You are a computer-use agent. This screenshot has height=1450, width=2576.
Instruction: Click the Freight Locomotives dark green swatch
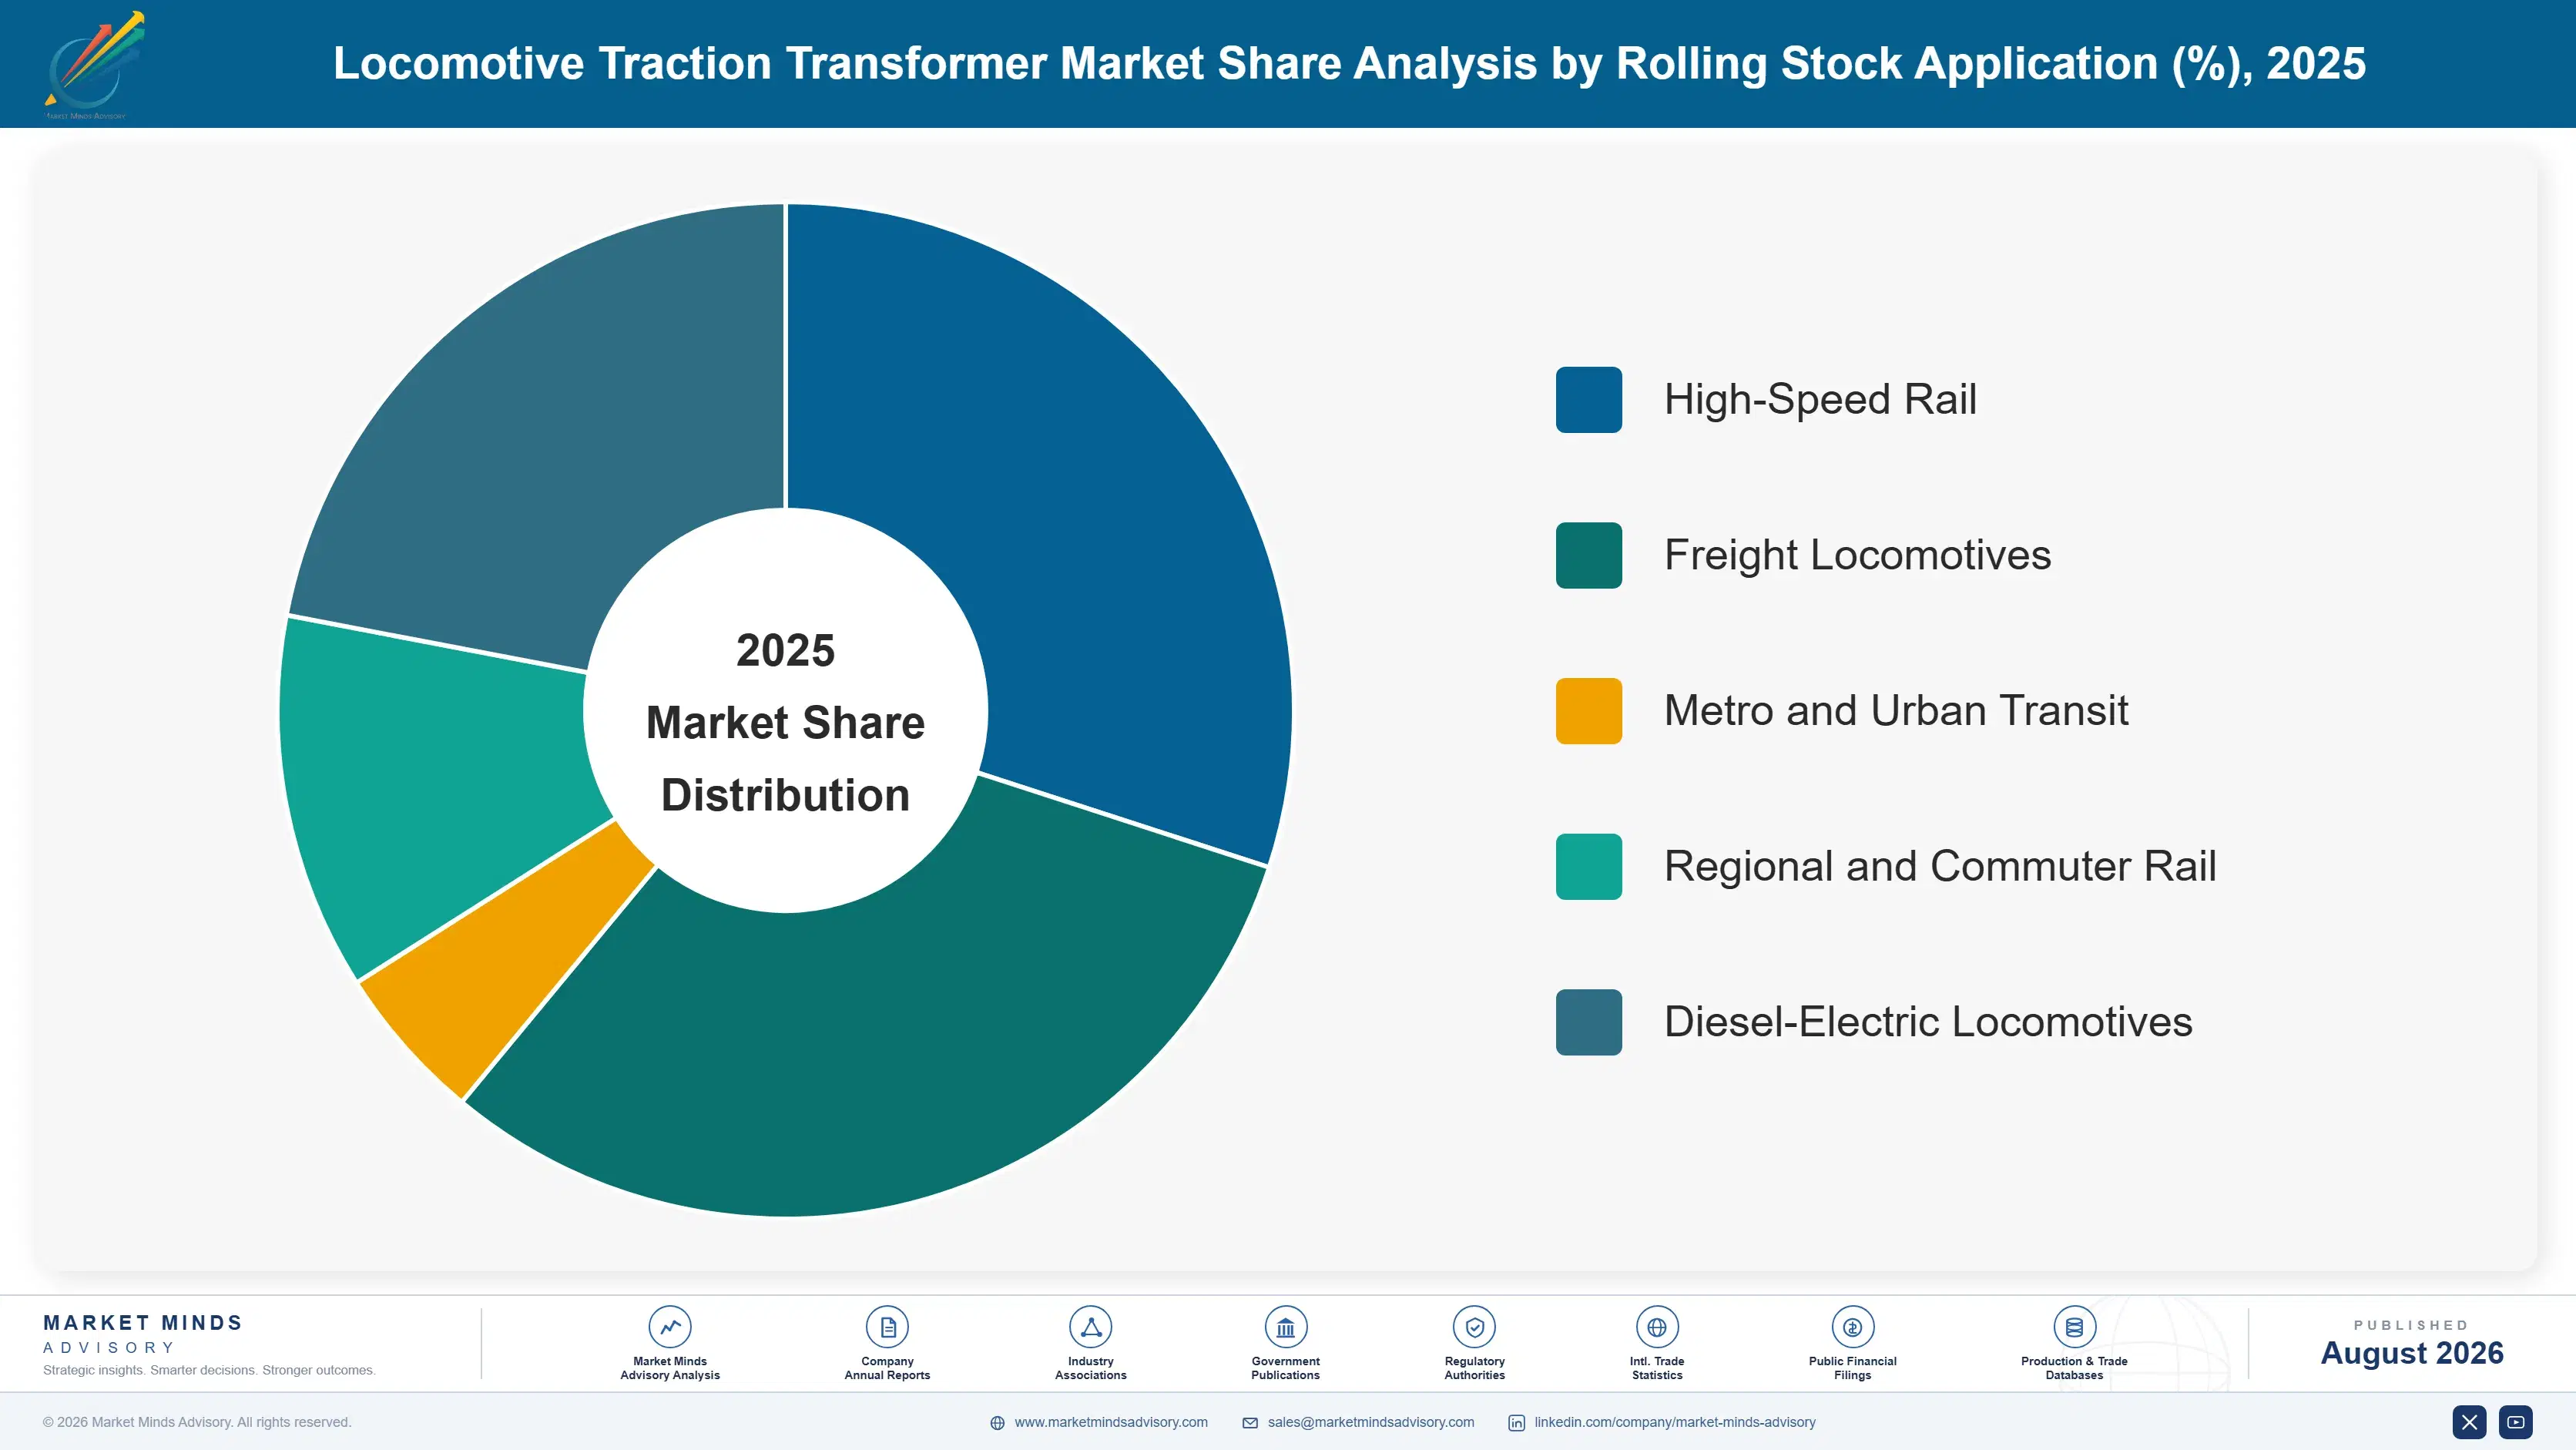[1589, 555]
